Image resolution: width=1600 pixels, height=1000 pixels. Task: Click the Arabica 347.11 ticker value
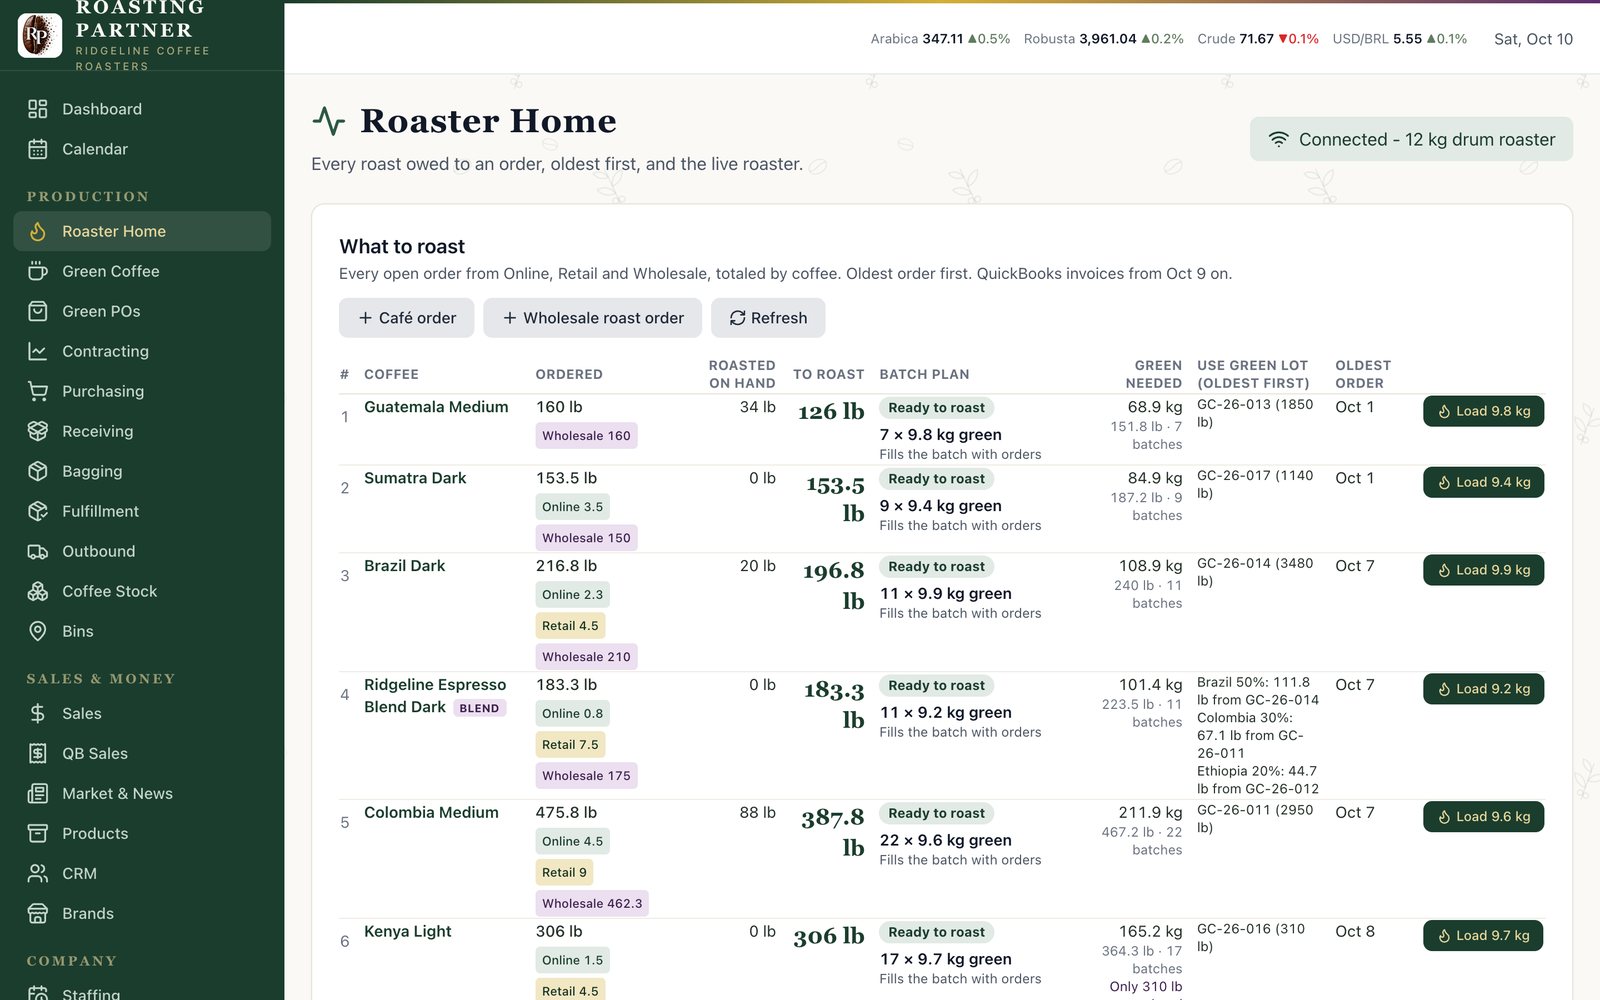tap(942, 39)
